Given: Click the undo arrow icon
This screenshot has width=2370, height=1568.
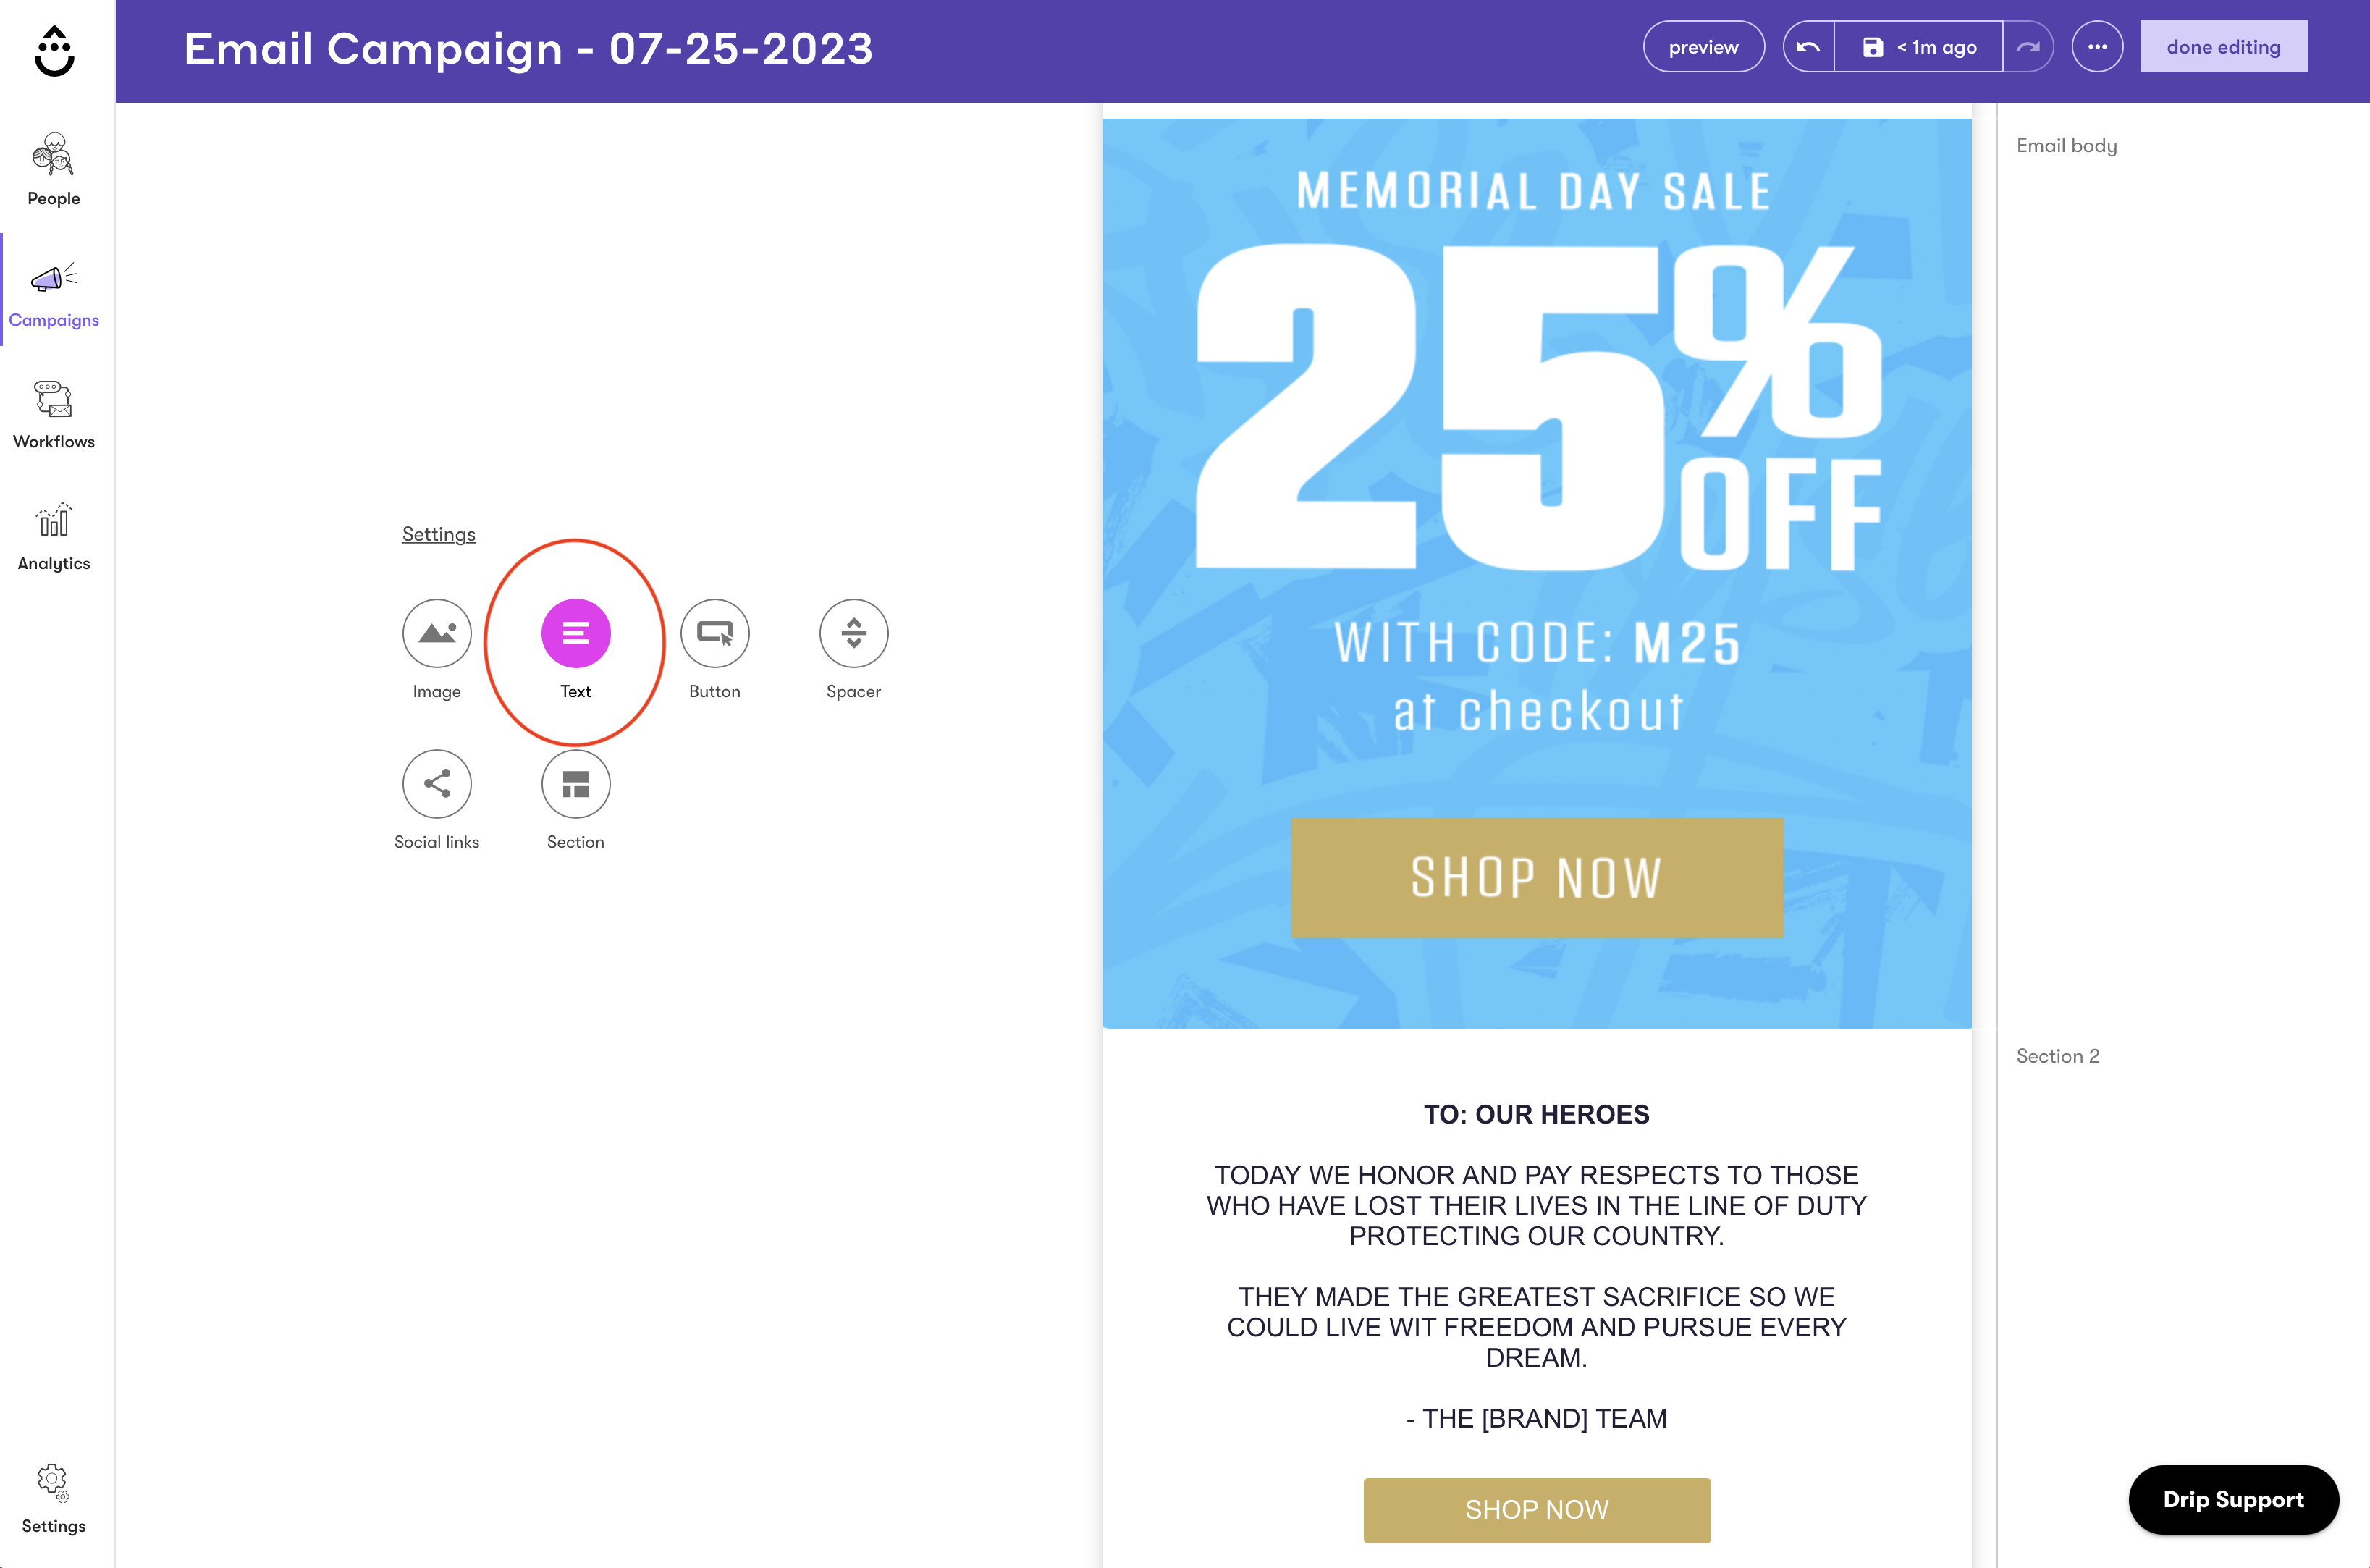Looking at the screenshot, I should pos(1808,47).
